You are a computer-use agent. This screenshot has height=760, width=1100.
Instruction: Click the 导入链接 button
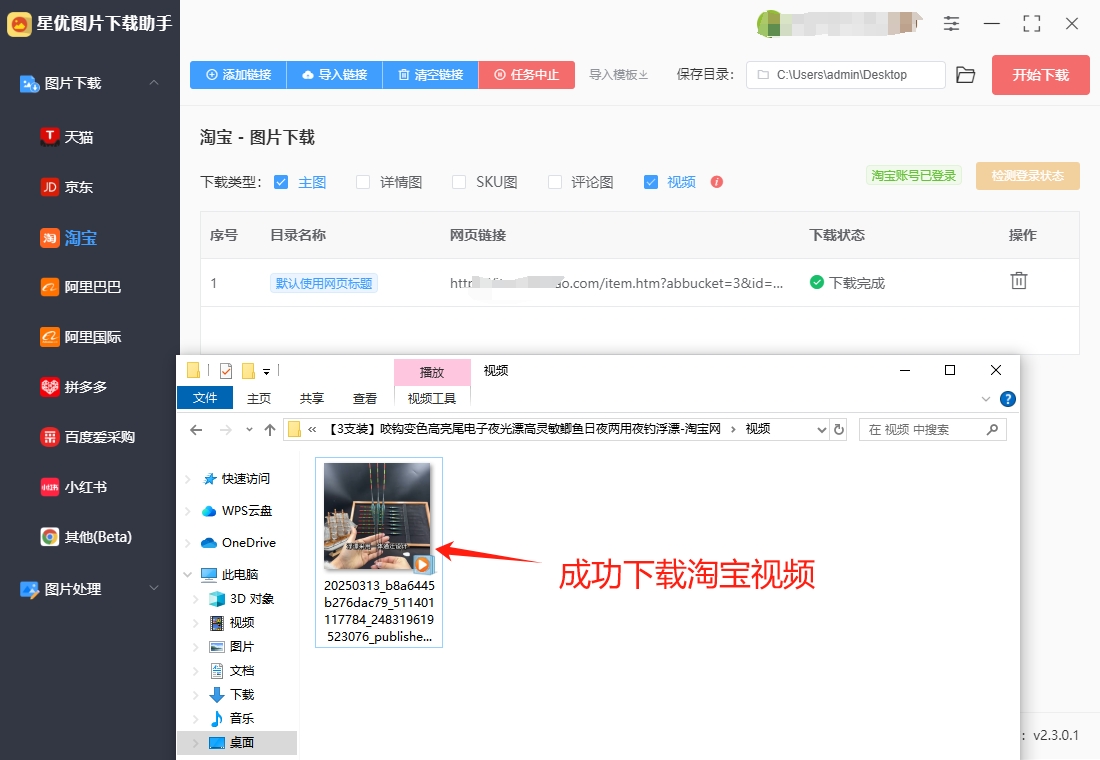tap(335, 75)
